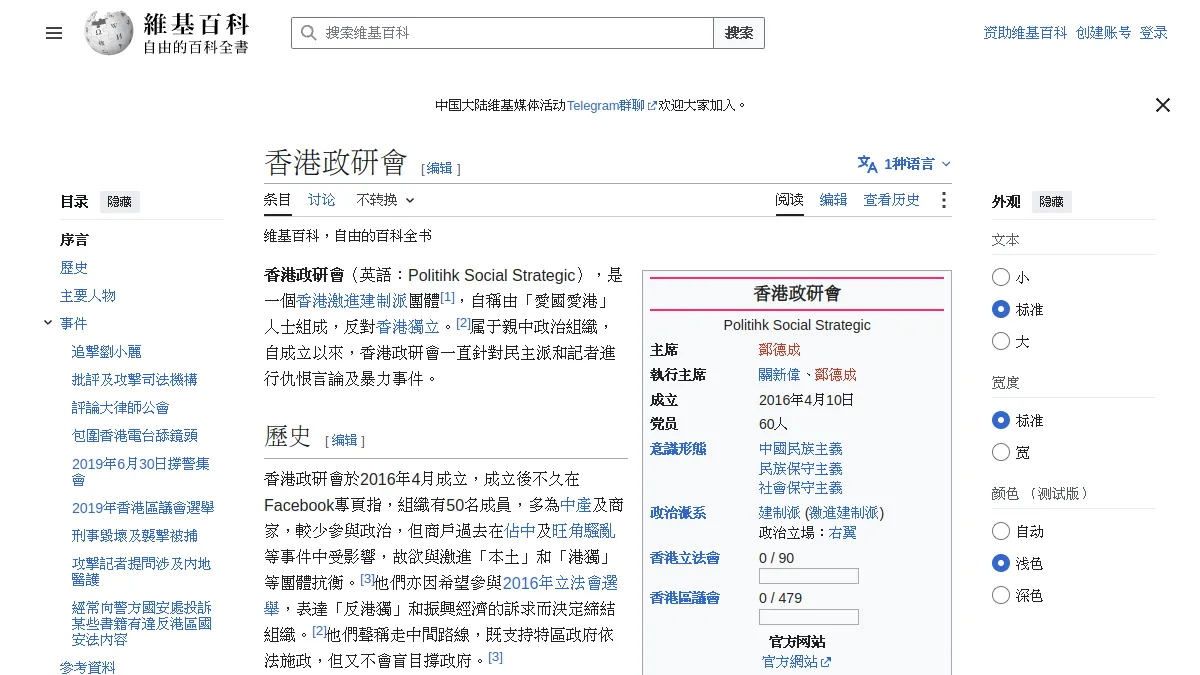Click the 搜索 button
Viewport: 1200px width, 675px height.
[739, 33]
